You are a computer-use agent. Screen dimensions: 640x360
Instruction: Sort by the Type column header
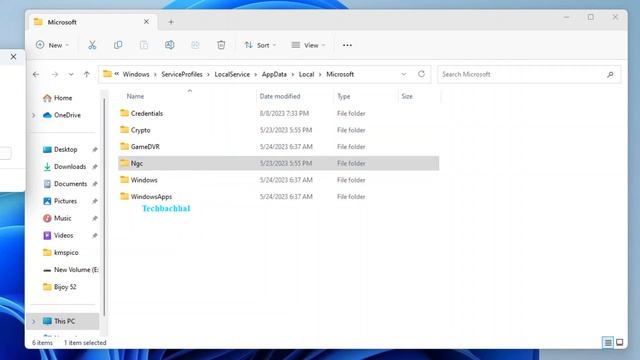[x=344, y=96]
